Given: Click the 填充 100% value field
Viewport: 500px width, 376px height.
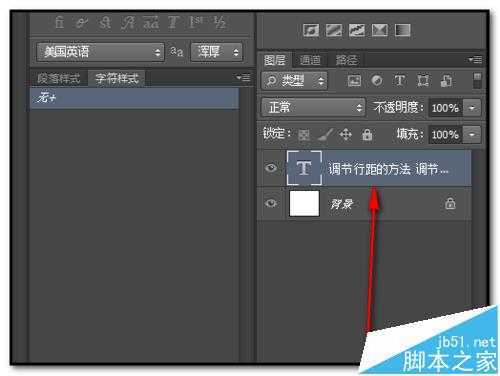Looking at the screenshot, I should tap(445, 134).
